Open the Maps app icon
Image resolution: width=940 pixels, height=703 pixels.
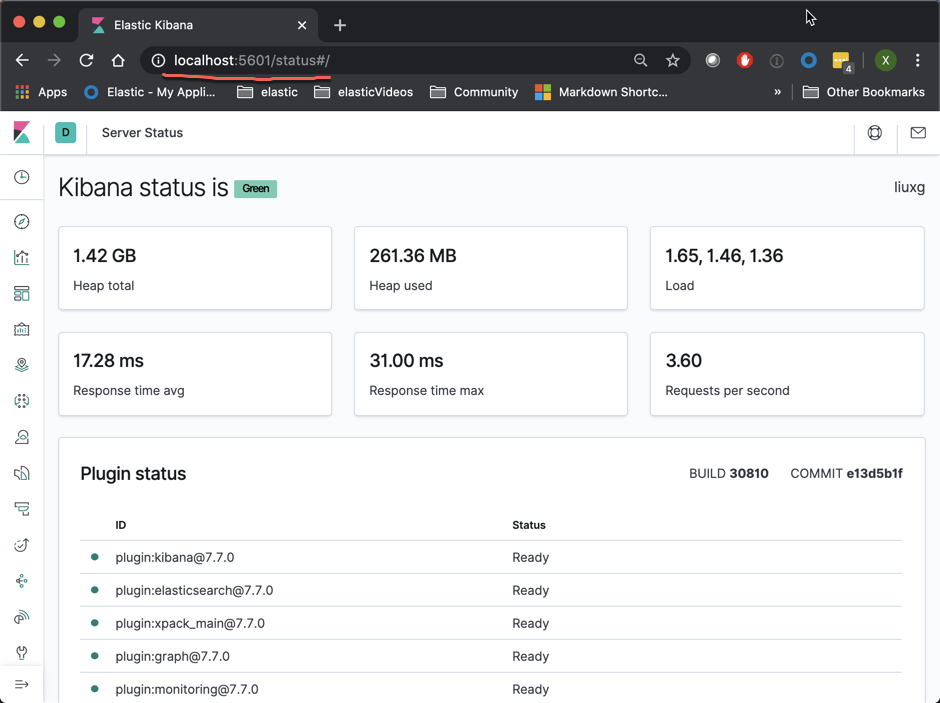point(21,365)
